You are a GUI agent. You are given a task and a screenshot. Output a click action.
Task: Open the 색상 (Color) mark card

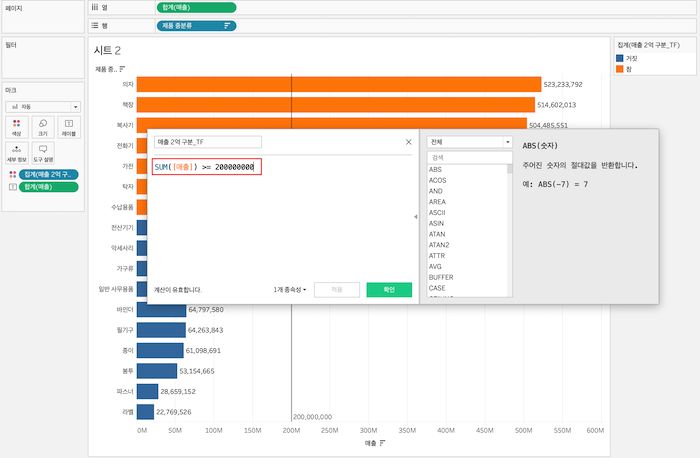click(17, 127)
